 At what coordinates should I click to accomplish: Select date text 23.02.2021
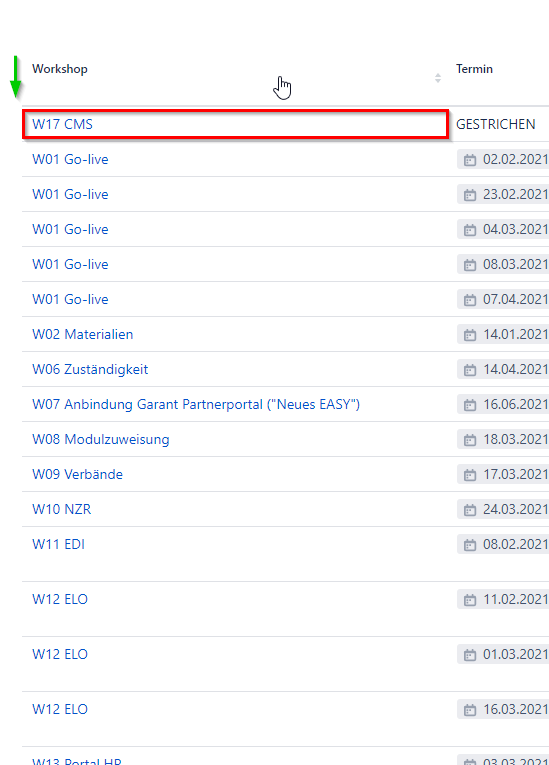point(516,195)
